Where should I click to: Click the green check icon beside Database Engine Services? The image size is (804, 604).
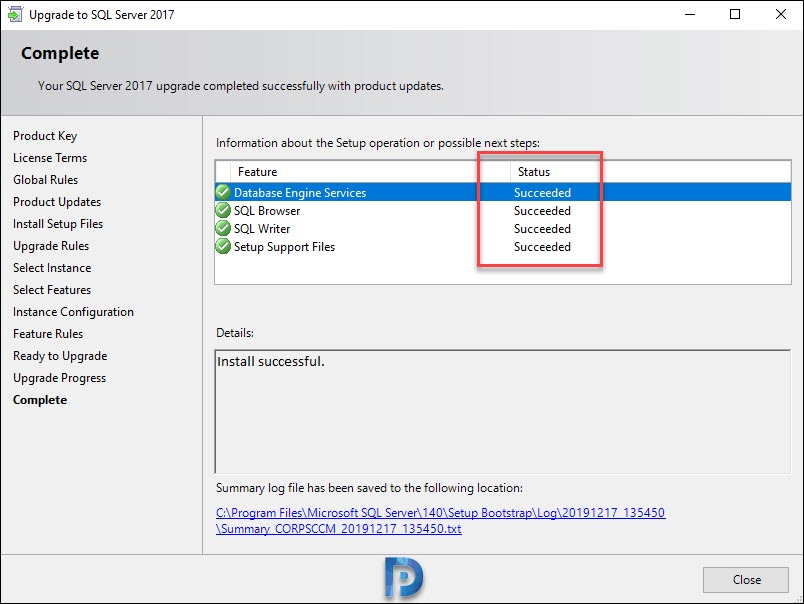coord(223,192)
